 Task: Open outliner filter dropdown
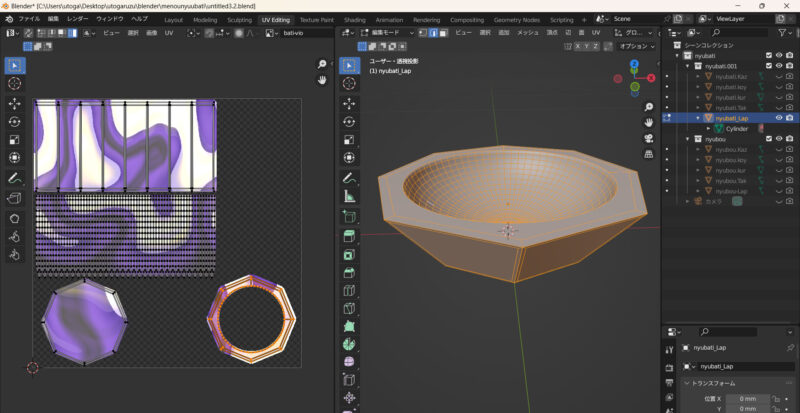click(x=785, y=33)
